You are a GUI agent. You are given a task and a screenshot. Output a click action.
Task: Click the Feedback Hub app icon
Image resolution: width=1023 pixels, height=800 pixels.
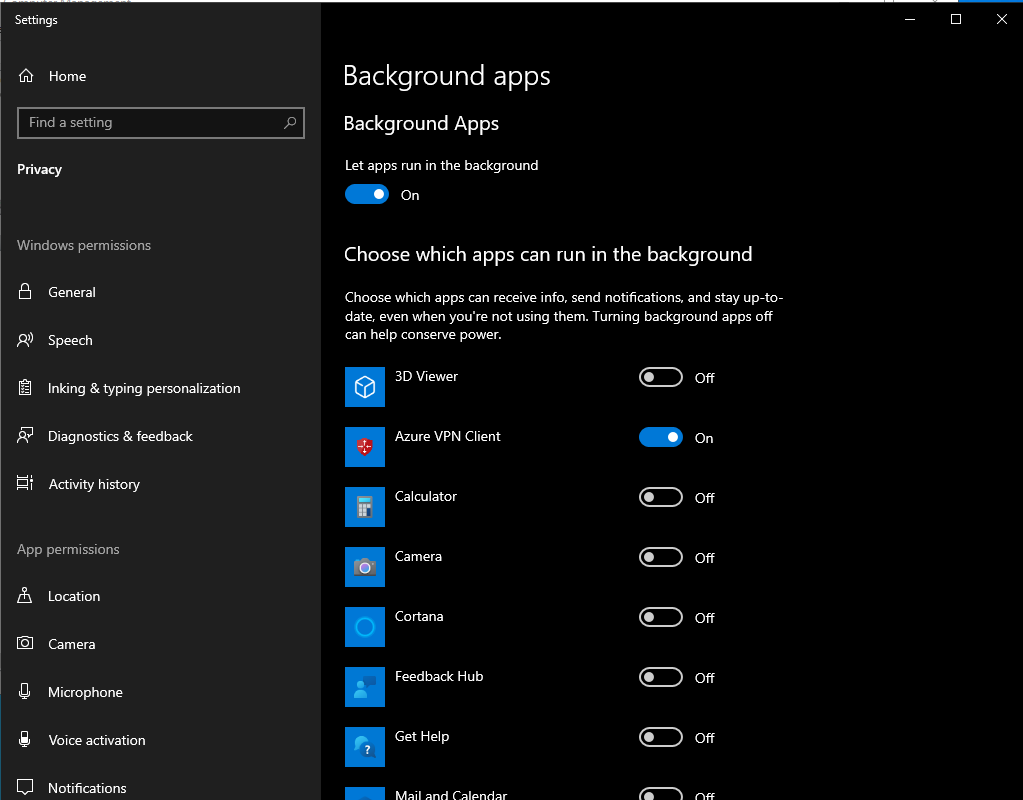(365, 687)
